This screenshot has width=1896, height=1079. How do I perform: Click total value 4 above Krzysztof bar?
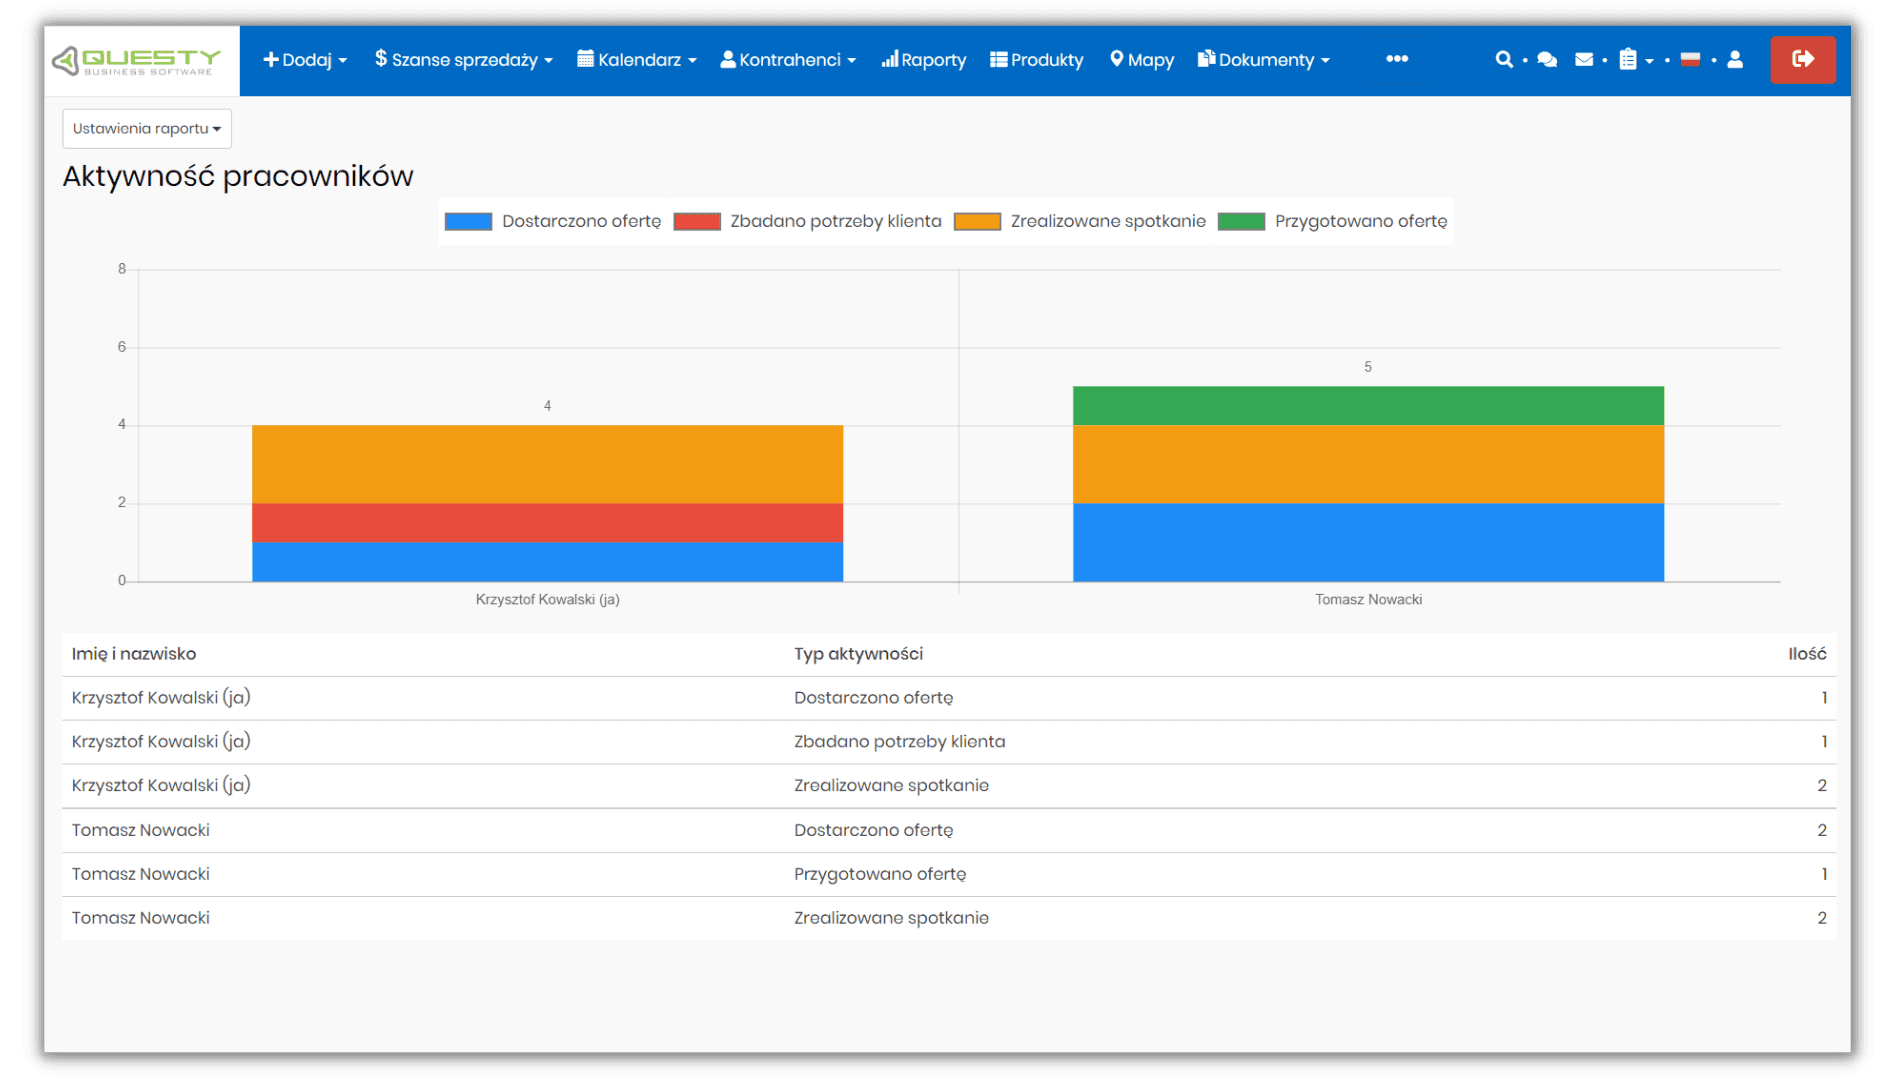[x=547, y=406]
